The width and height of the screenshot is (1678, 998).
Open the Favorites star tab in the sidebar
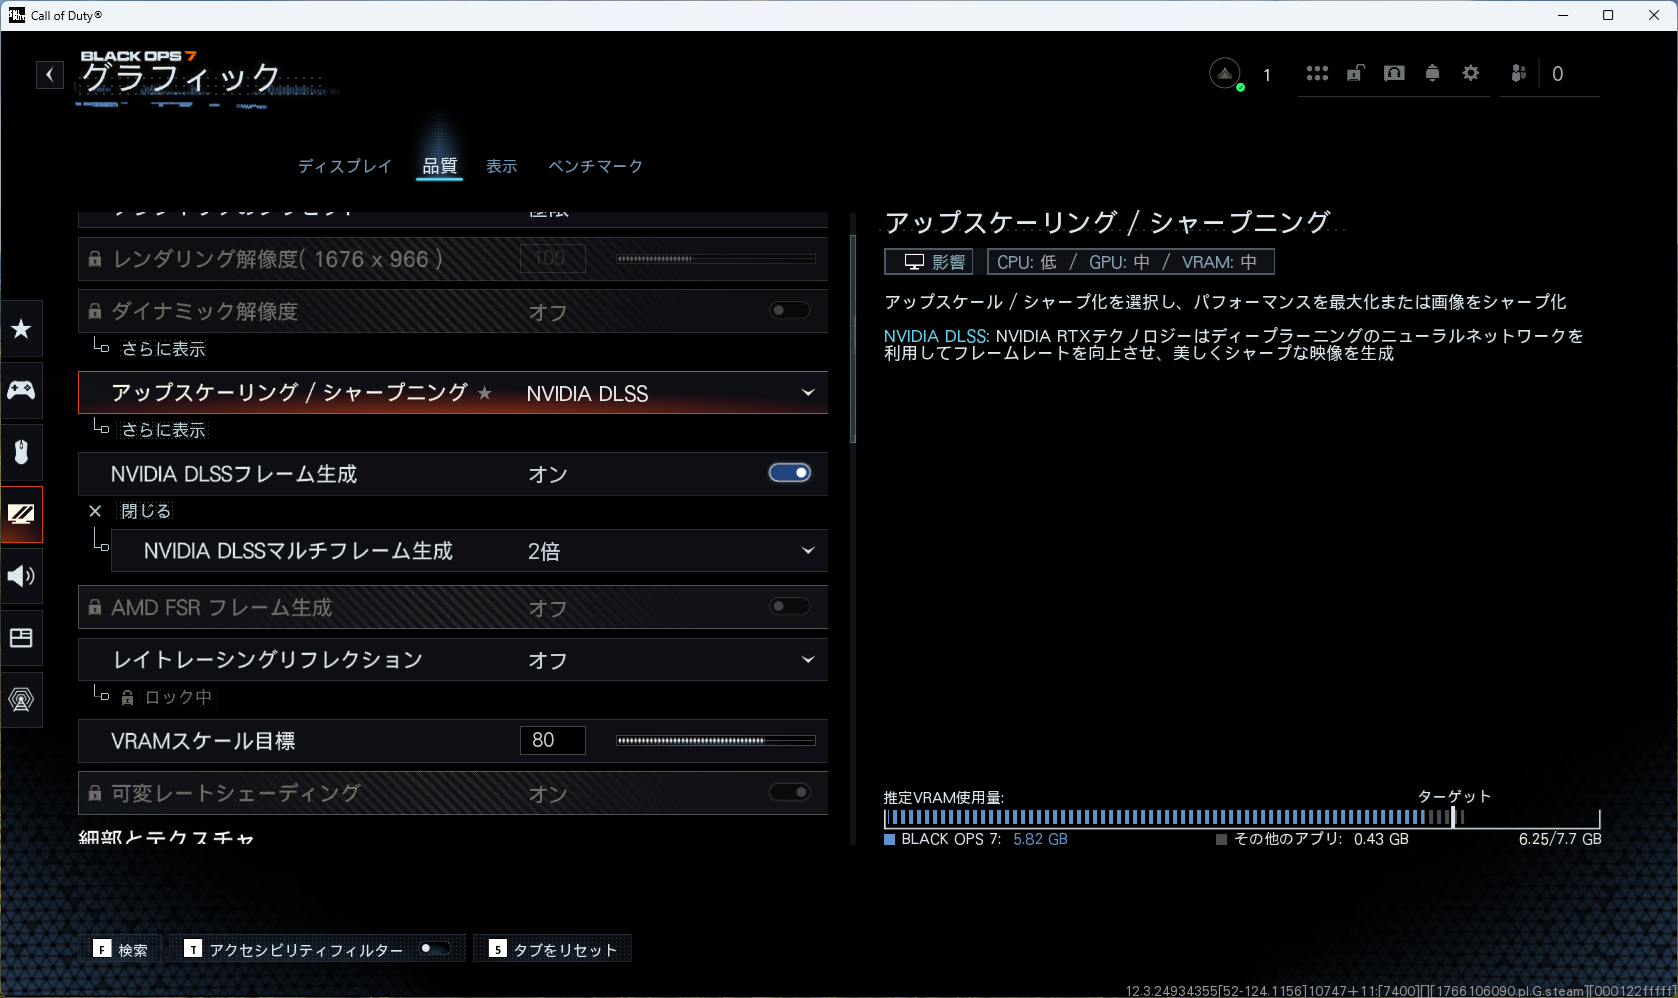[x=21, y=329]
